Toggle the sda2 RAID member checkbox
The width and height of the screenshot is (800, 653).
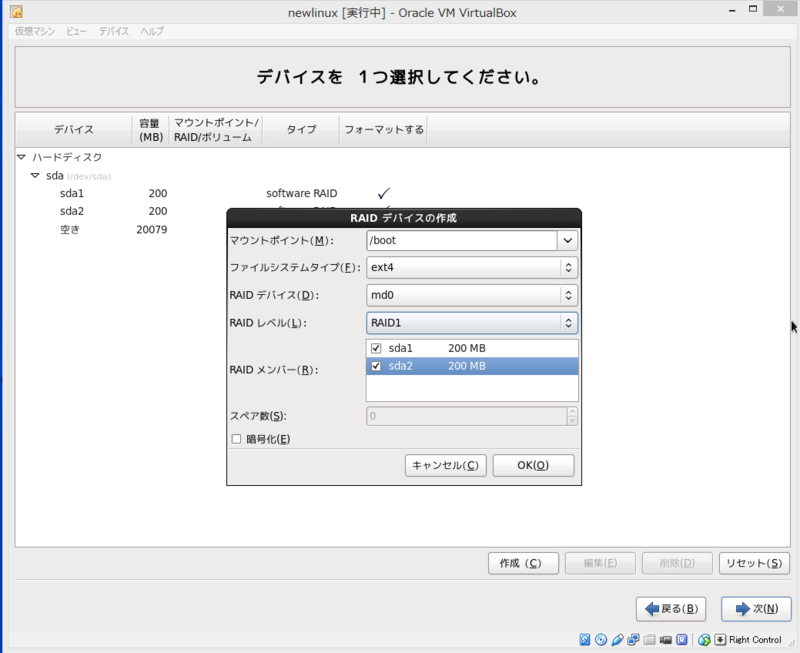[376, 366]
